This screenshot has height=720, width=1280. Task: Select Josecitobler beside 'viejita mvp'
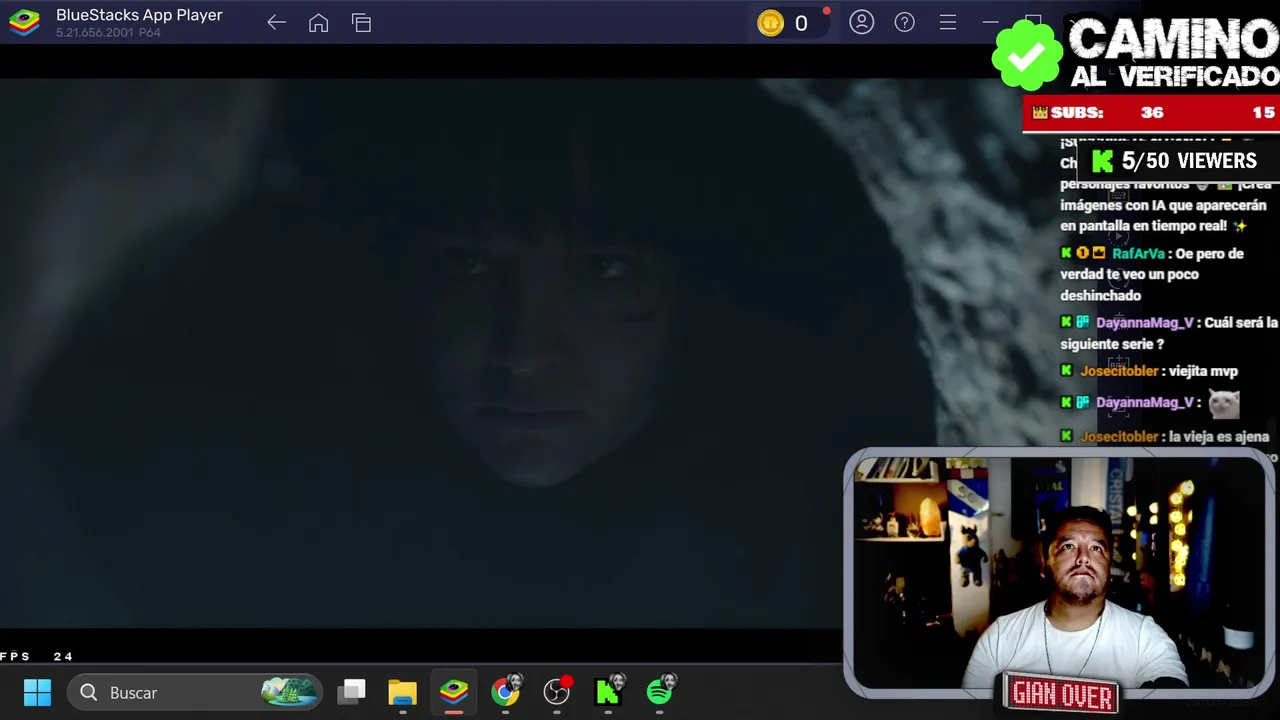coord(1119,371)
